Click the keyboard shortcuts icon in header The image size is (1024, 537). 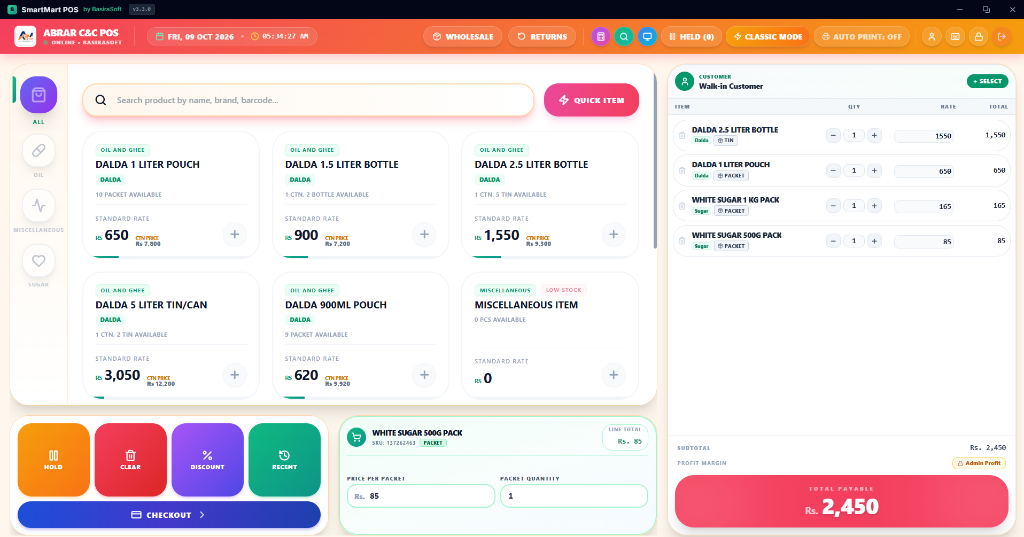pyautogui.click(x=955, y=37)
